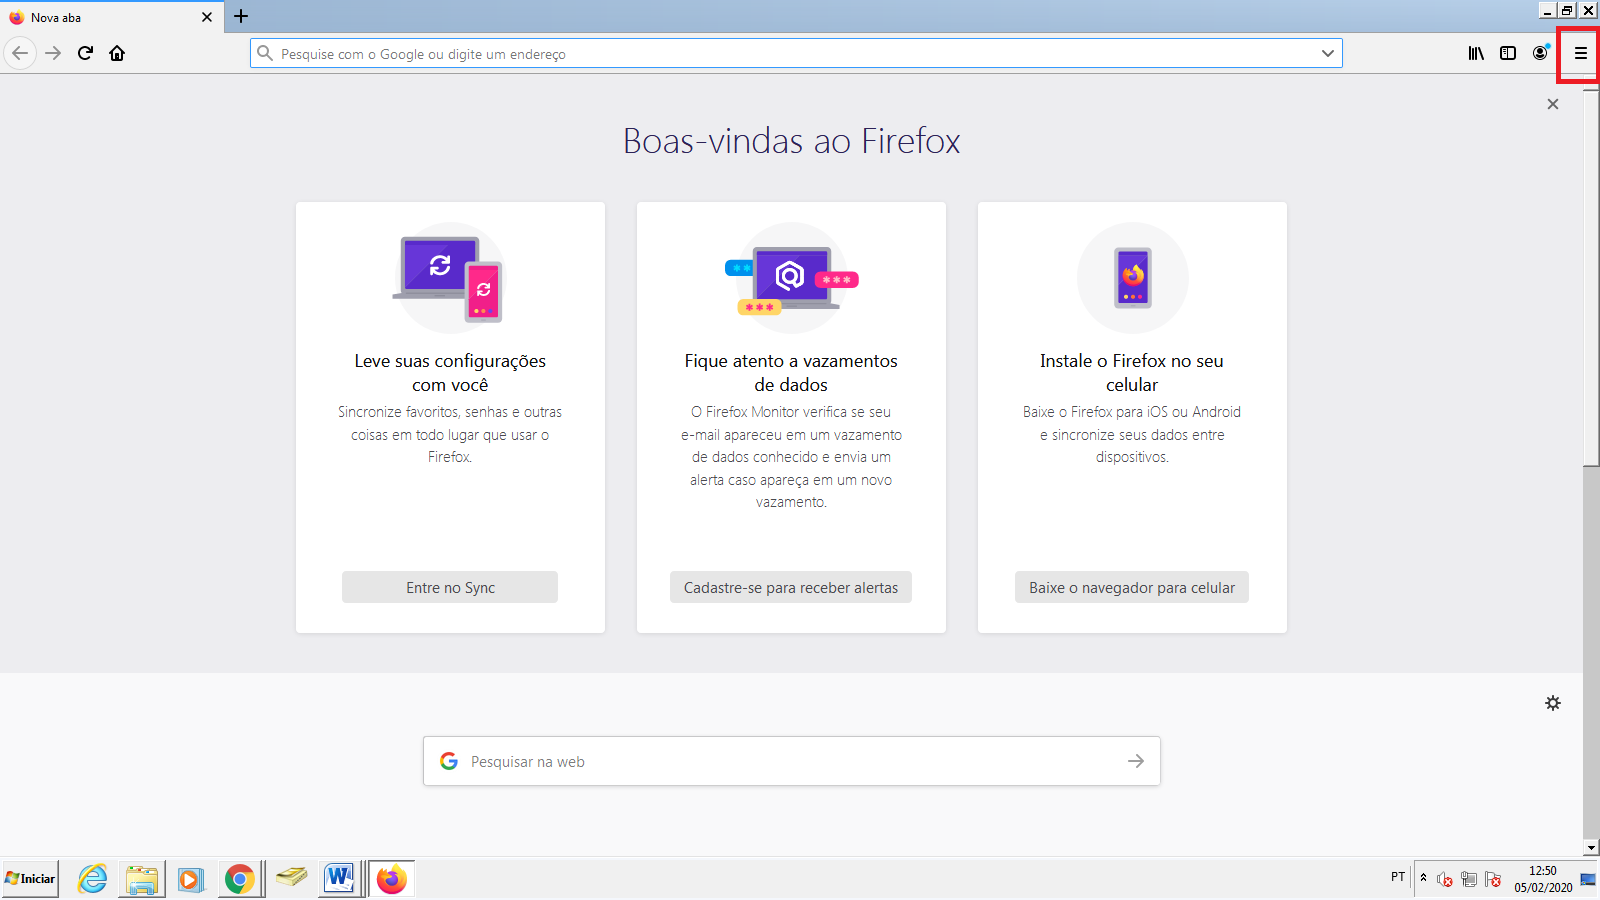Open Word from the taskbar

tap(340, 879)
